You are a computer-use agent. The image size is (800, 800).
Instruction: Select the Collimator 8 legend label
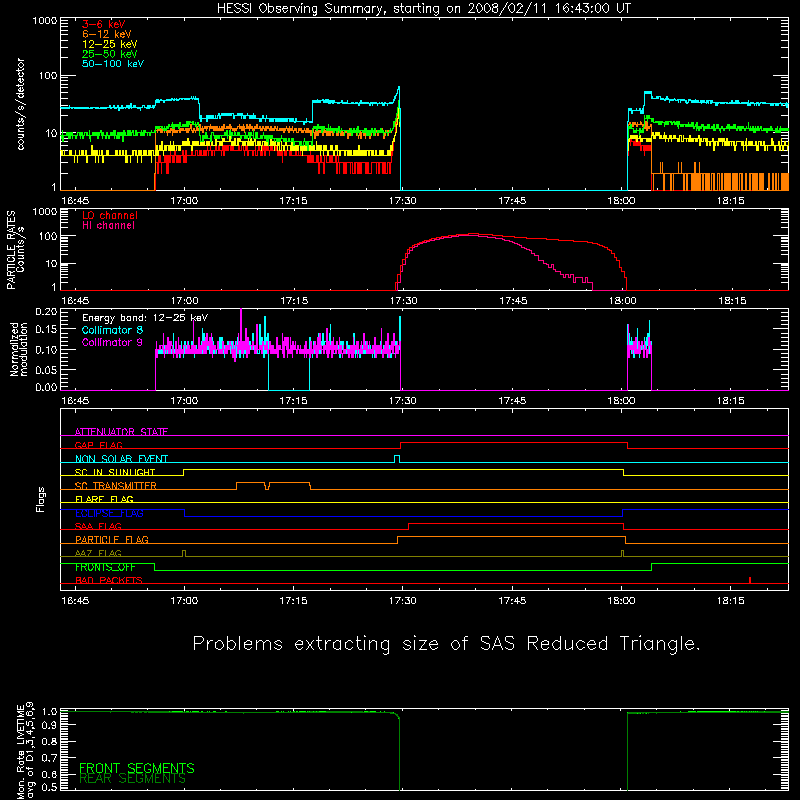click(x=112, y=330)
